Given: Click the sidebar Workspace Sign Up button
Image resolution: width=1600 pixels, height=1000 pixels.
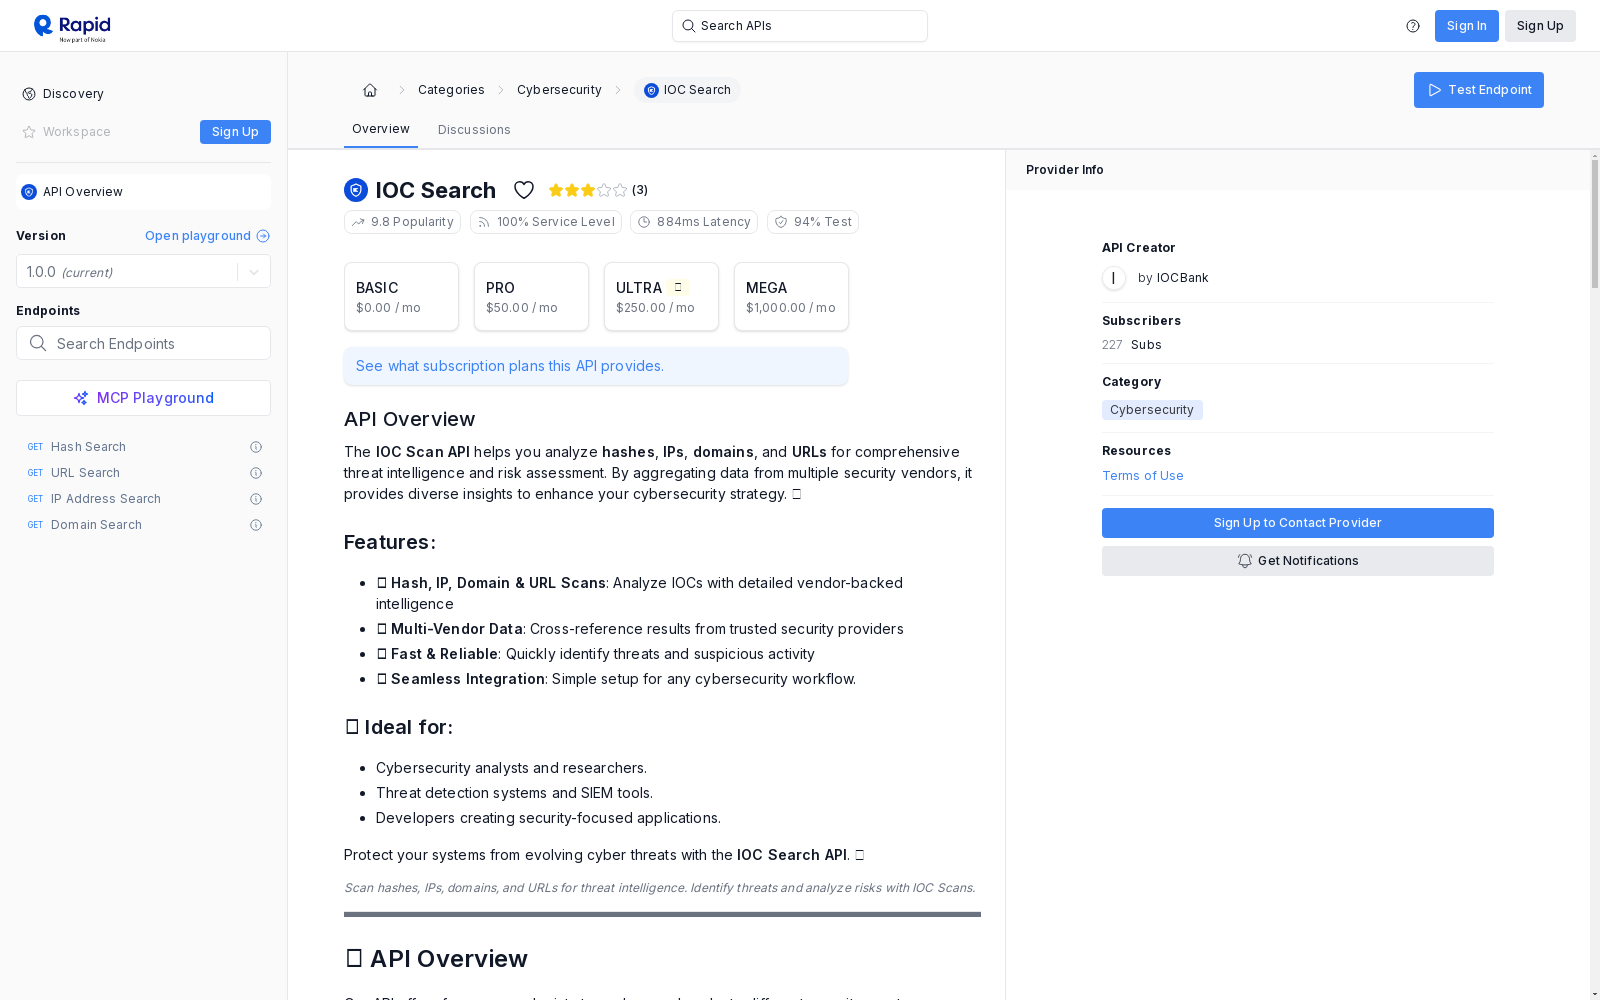Looking at the screenshot, I should coord(235,132).
